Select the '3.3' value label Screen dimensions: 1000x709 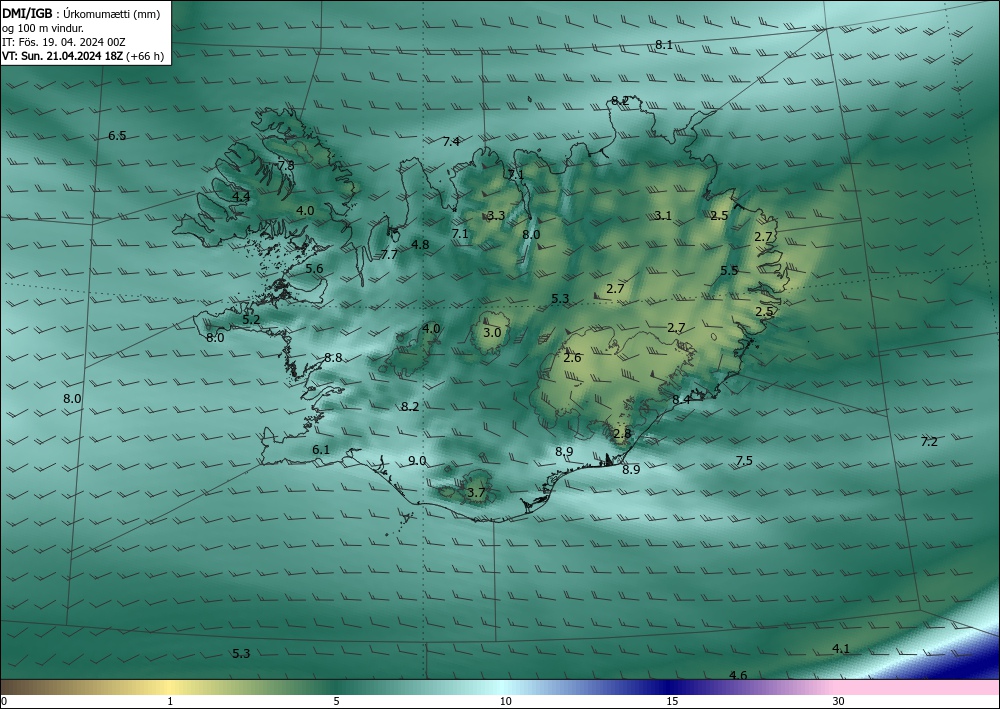496,216
